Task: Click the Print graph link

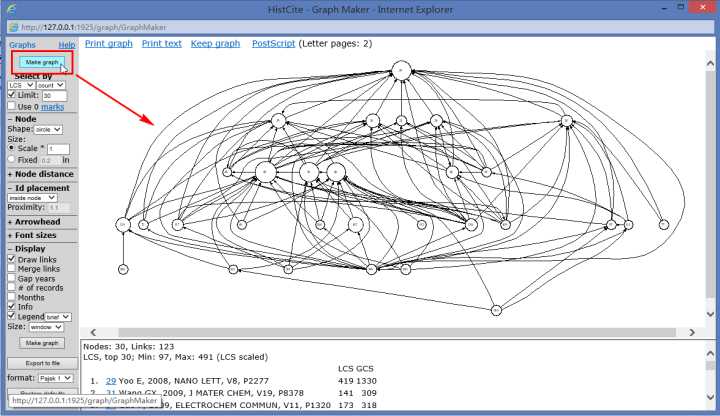Action: [x=109, y=44]
